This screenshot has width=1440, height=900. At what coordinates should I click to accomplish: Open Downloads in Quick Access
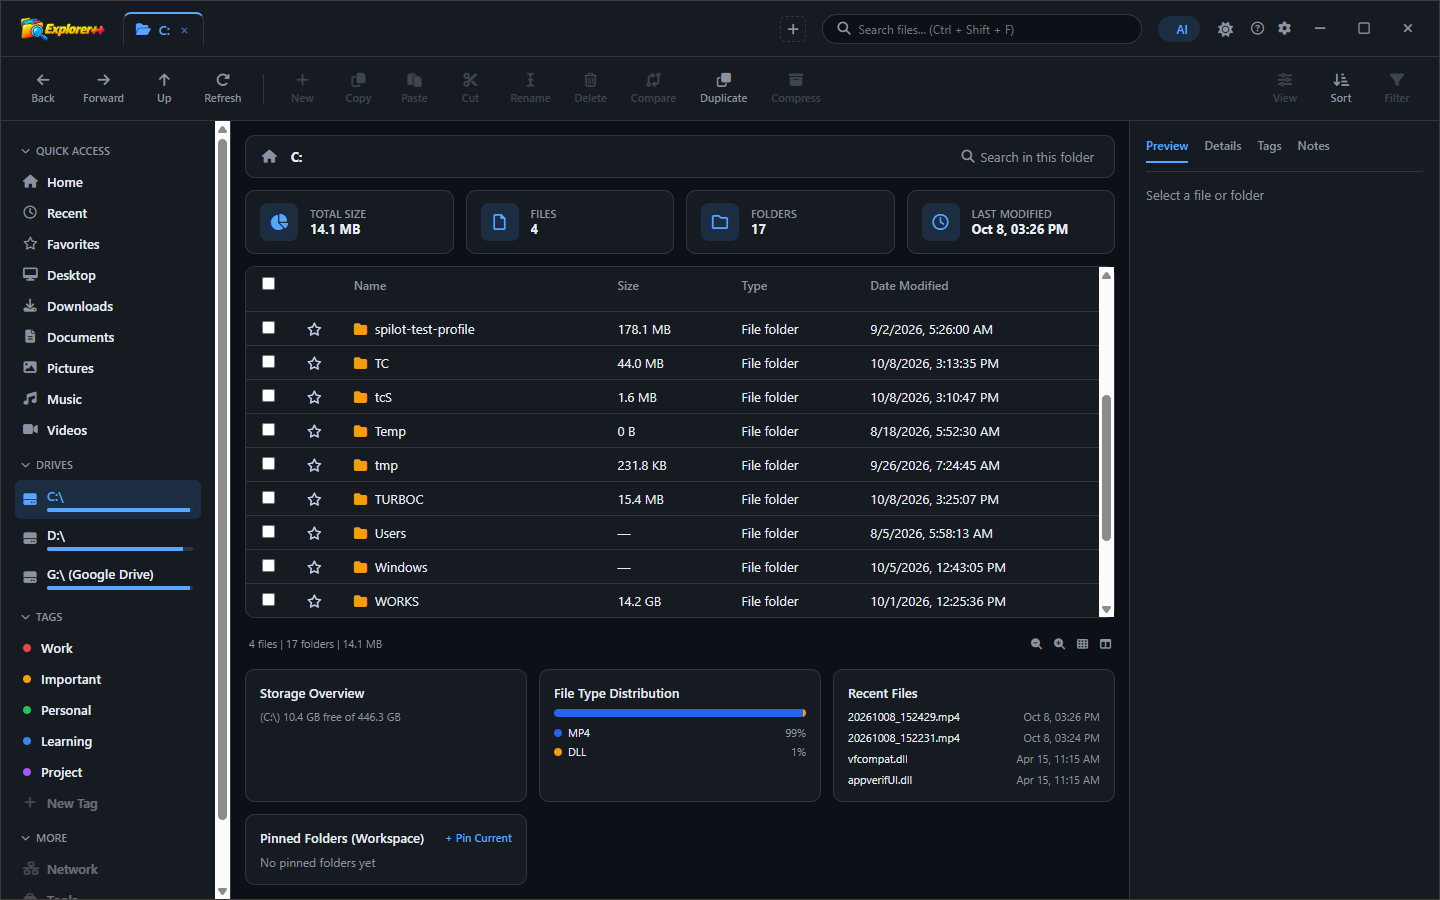pos(108,306)
